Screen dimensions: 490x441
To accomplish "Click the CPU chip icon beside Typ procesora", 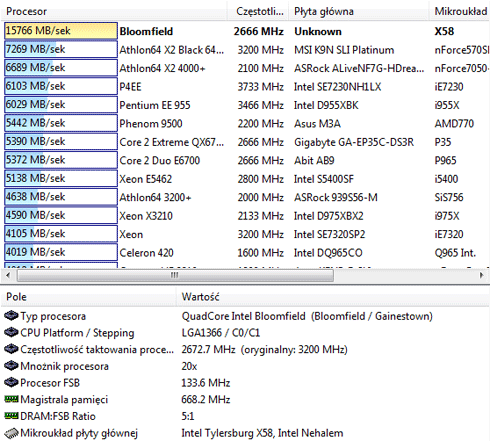I will (x=11, y=316).
